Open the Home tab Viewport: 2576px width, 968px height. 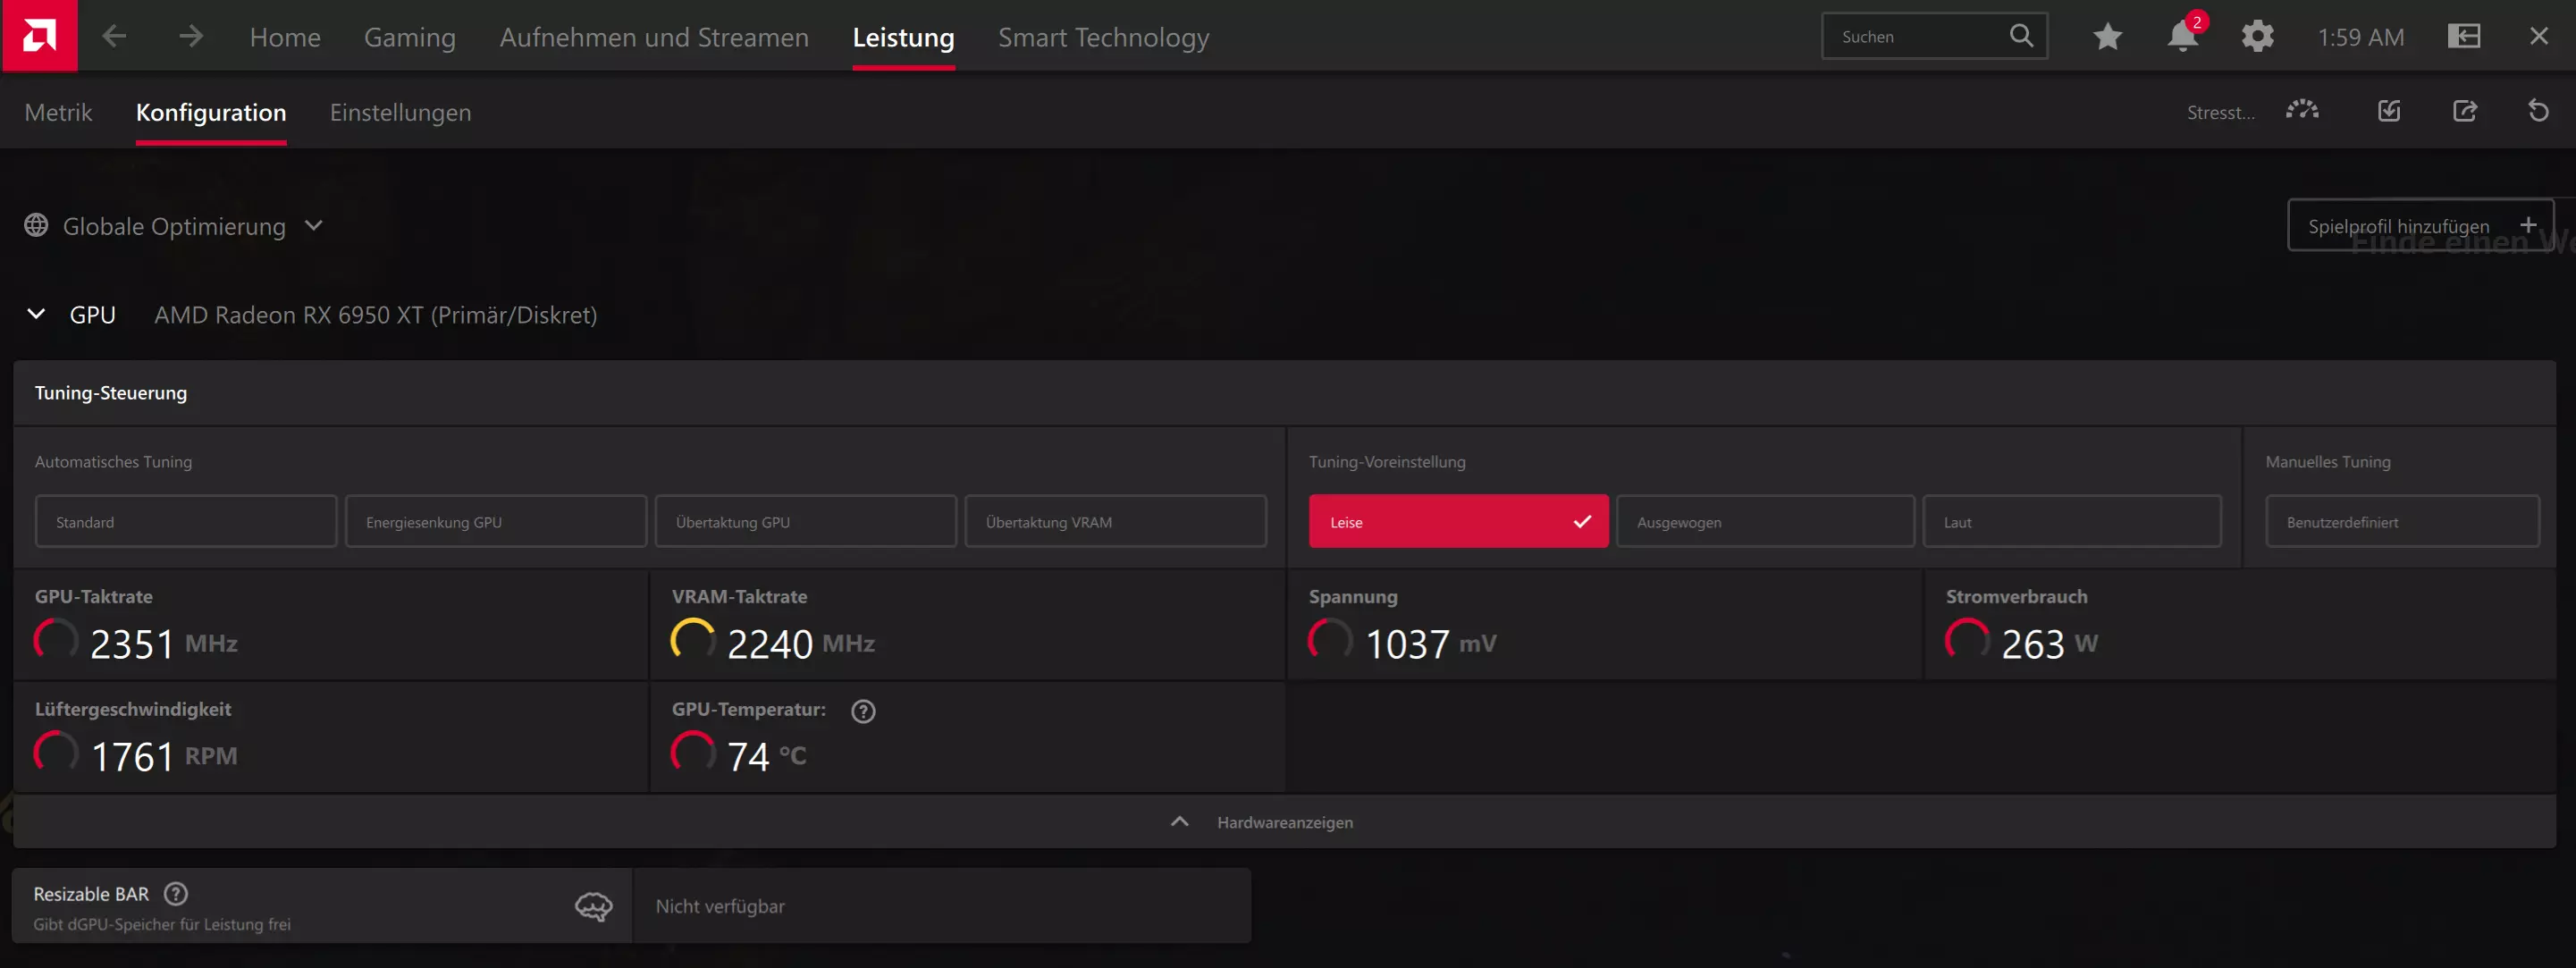pyautogui.click(x=285, y=37)
